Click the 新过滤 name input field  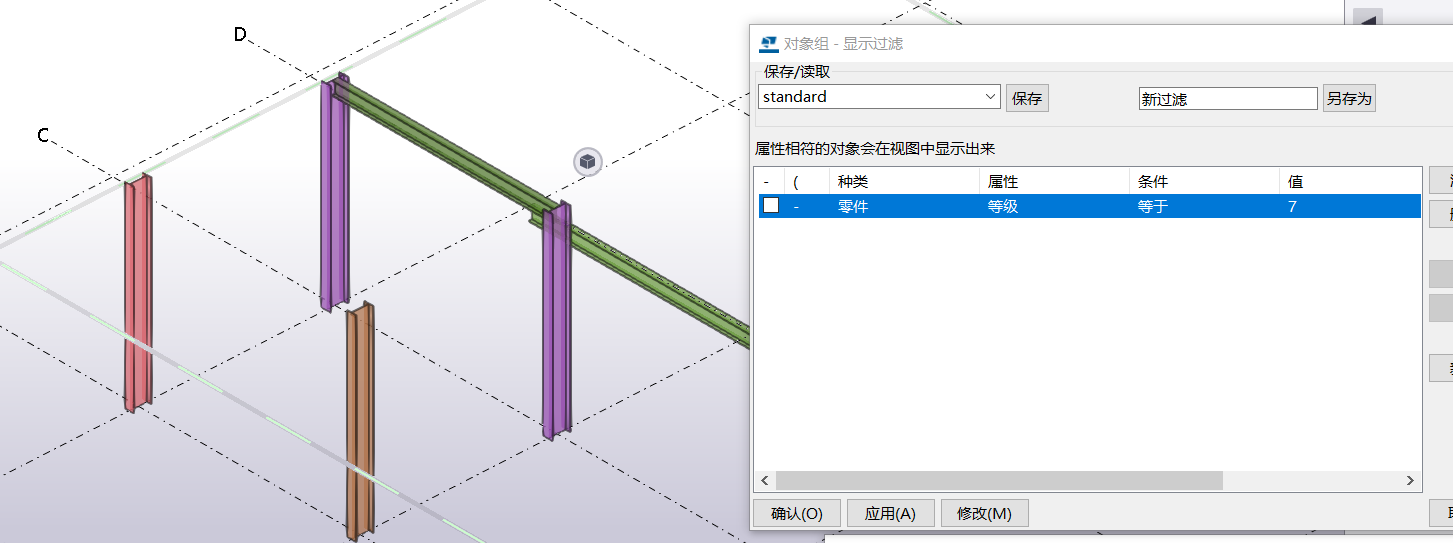(x=1228, y=99)
